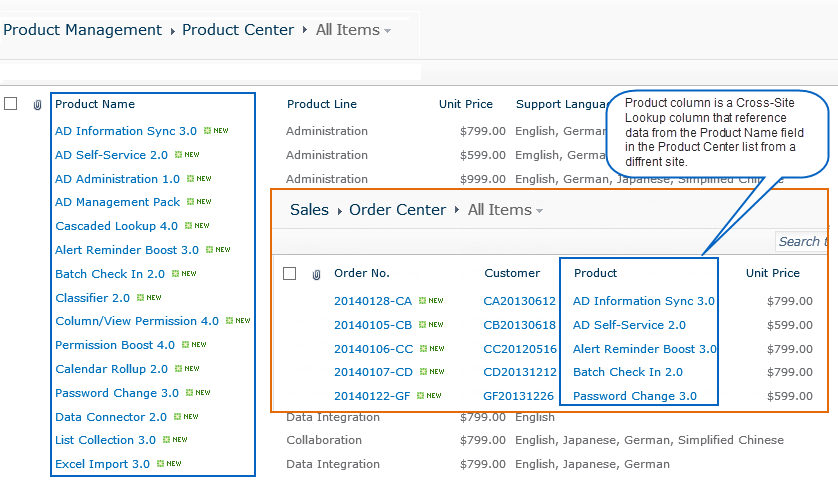
Task: Click NEW badge next to order 20140128-CA
Action: tap(431, 301)
